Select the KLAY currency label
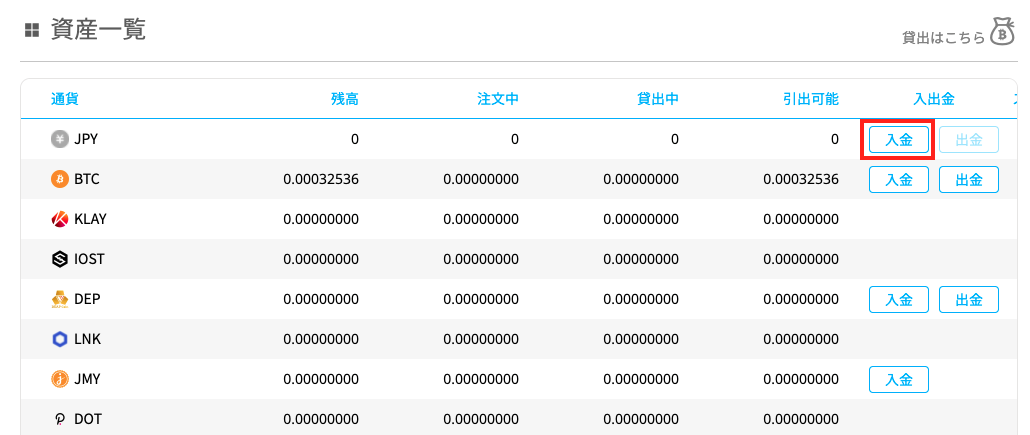This screenshot has width=1030, height=435. (91, 219)
